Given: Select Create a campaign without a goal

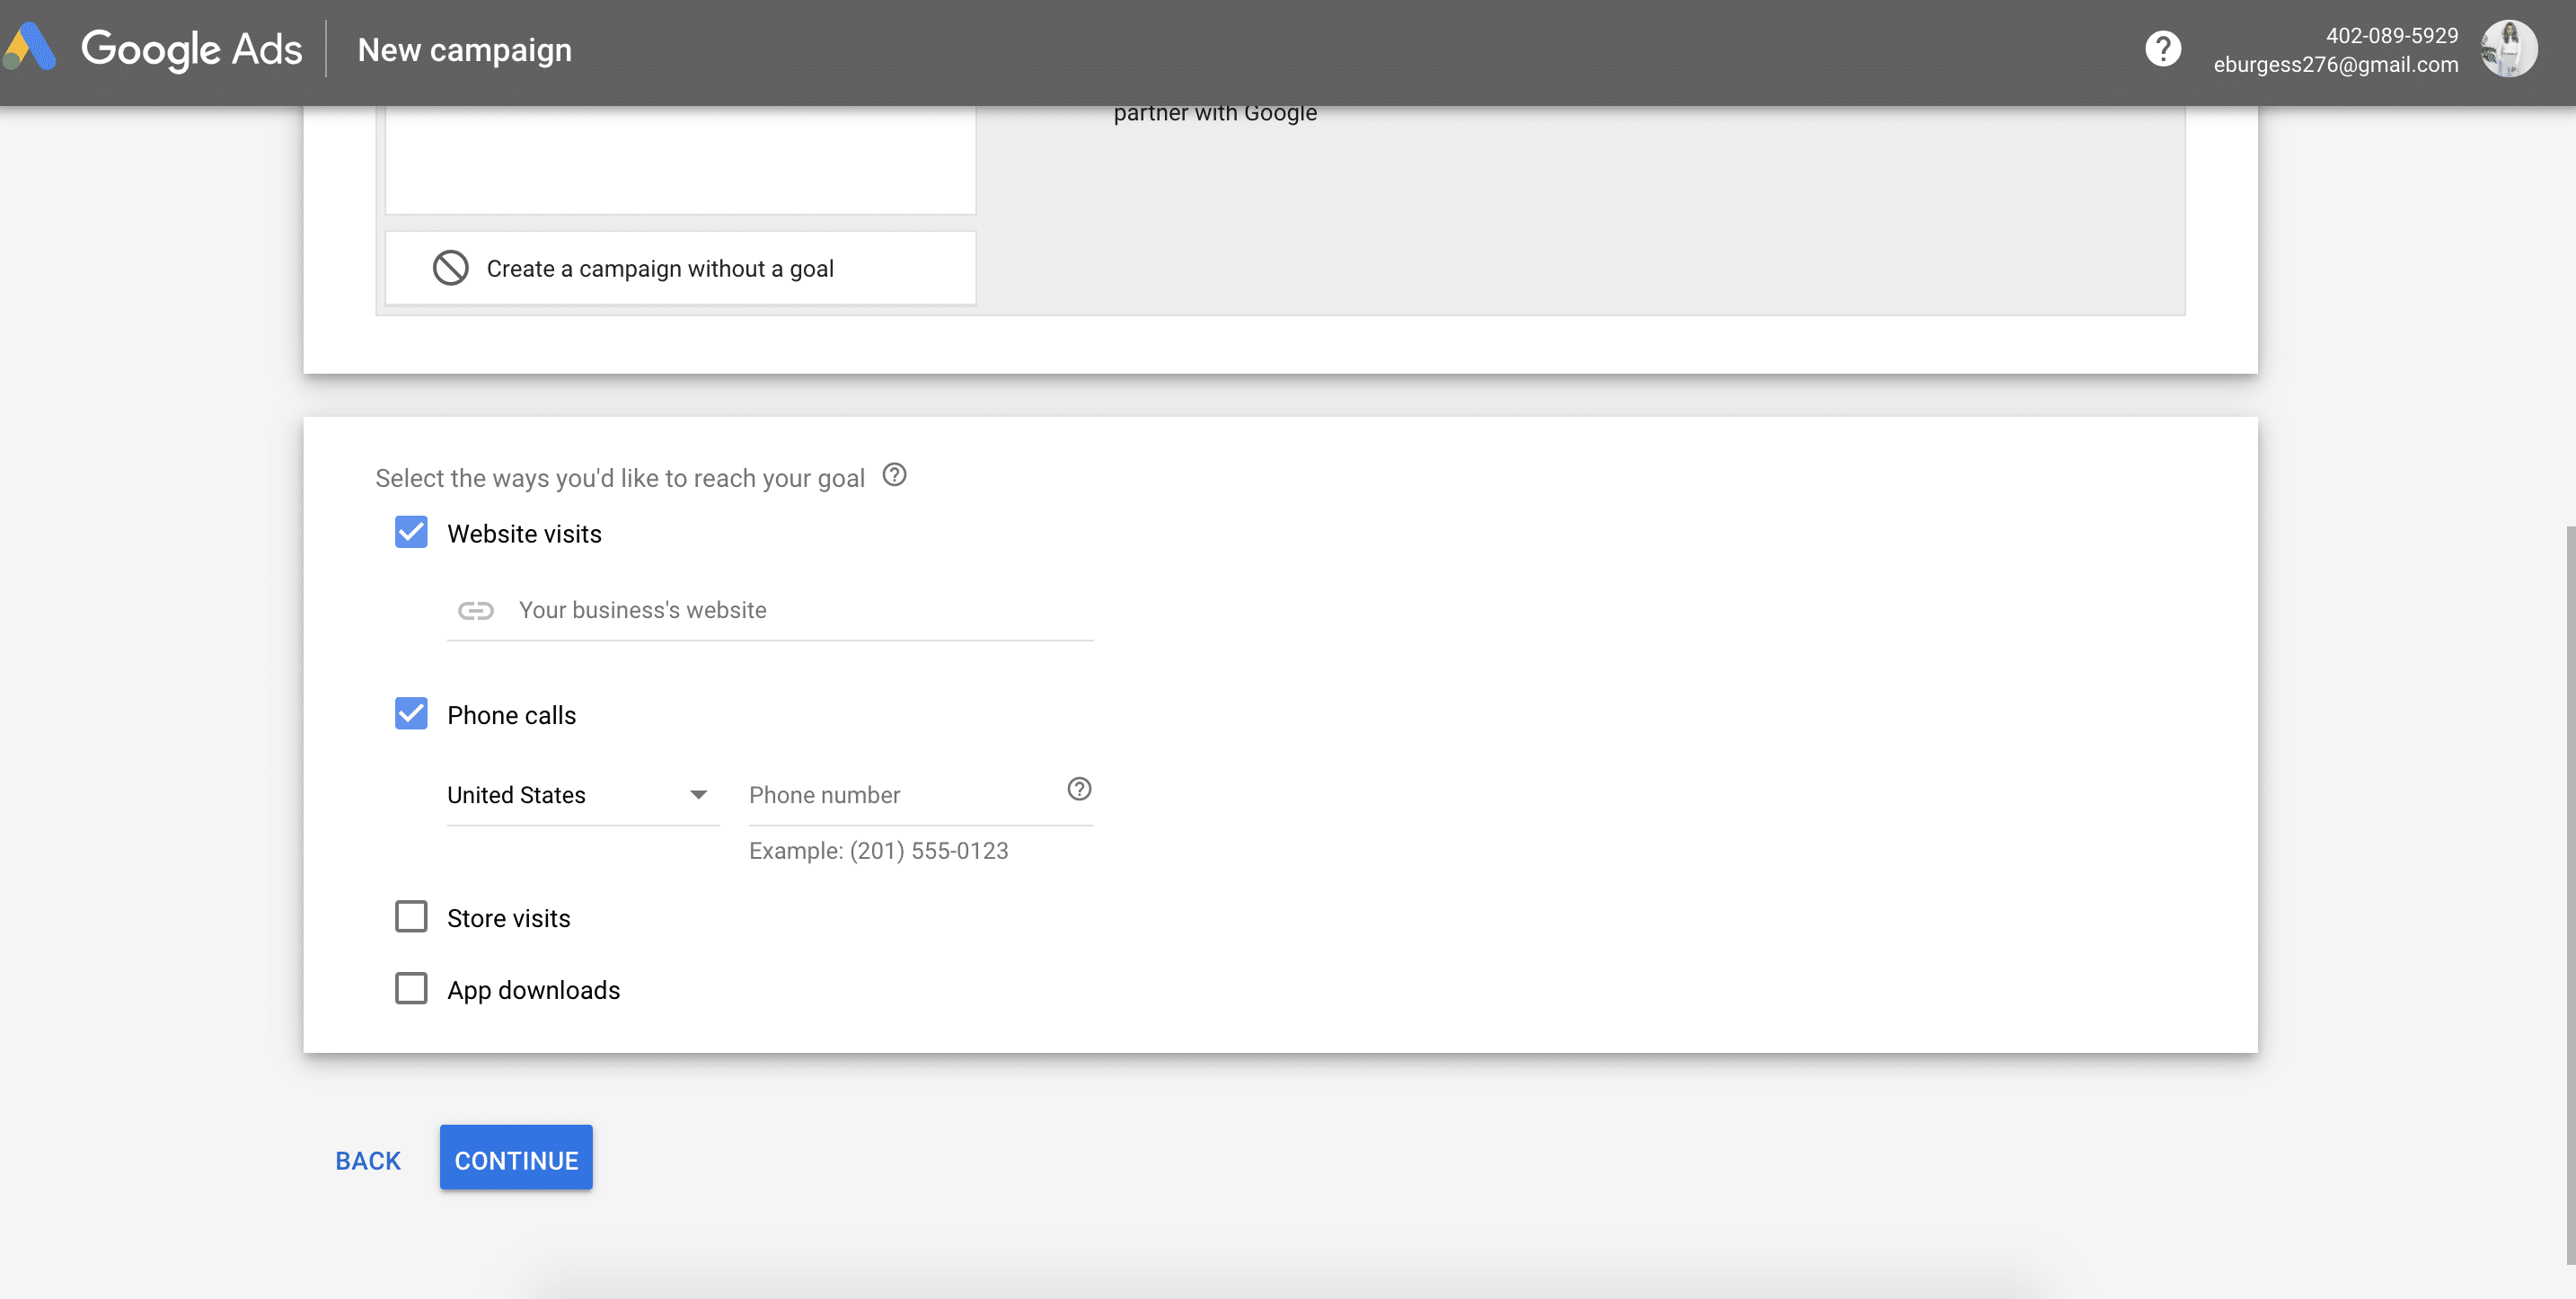Looking at the screenshot, I should pyautogui.click(x=680, y=268).
